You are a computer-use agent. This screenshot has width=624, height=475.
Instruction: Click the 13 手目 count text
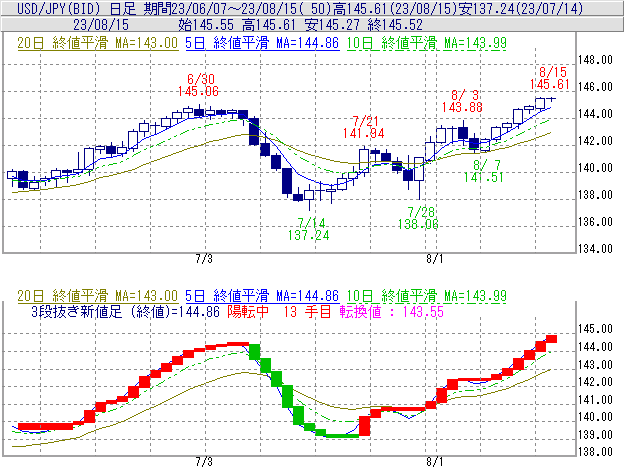pos(308,312)
